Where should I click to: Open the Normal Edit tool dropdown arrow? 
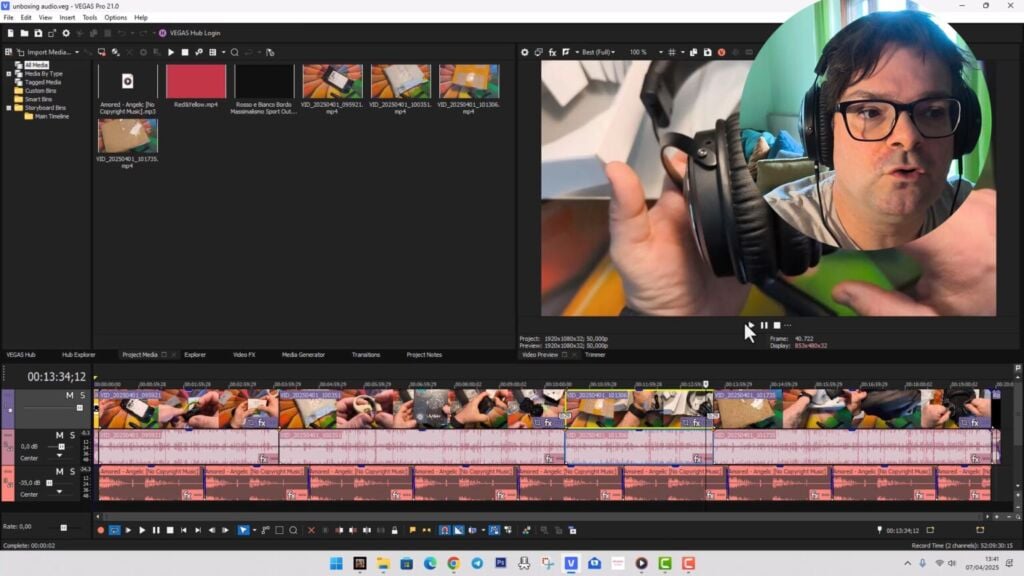253,530
